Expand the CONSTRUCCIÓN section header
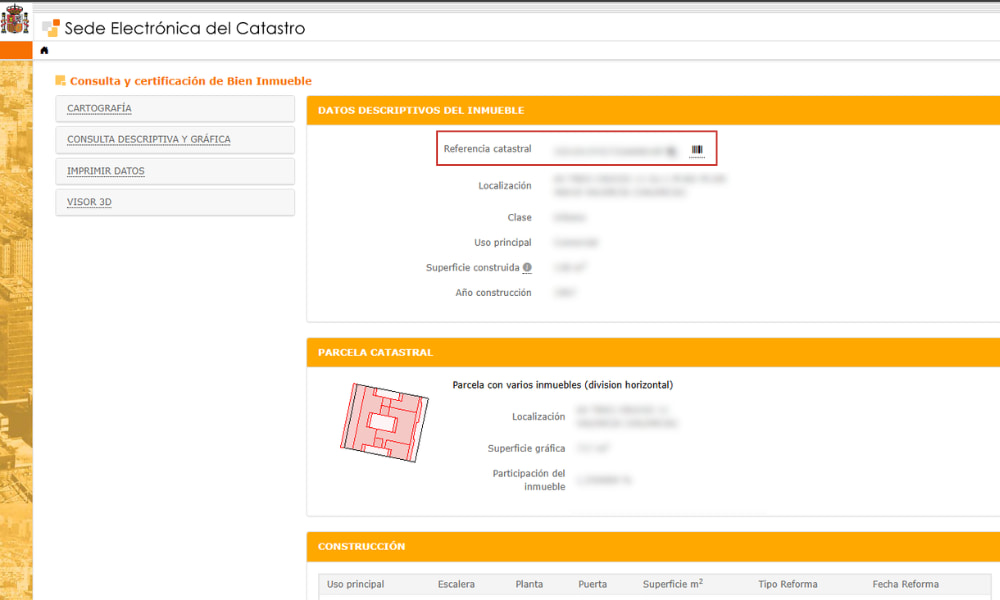1000x600 pixels. coord(361,546)
